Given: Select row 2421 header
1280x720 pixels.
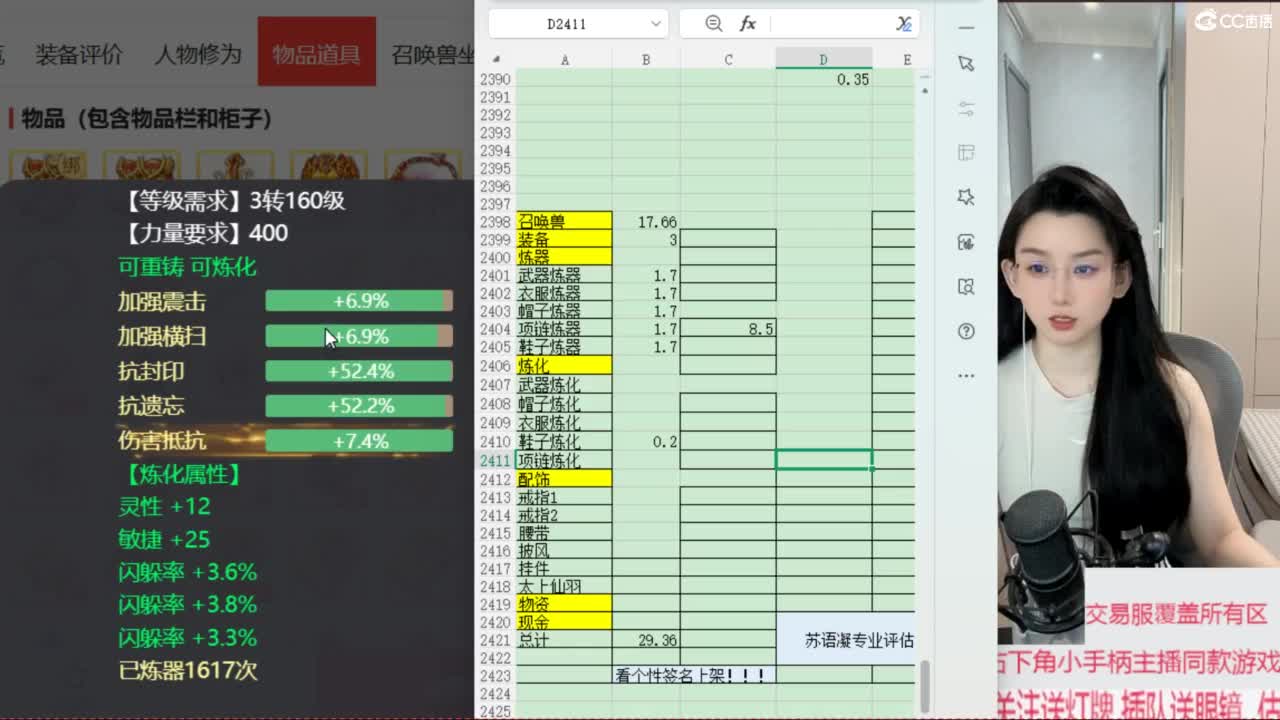Looking at the screenshot, I should click(x=495, y=640).
